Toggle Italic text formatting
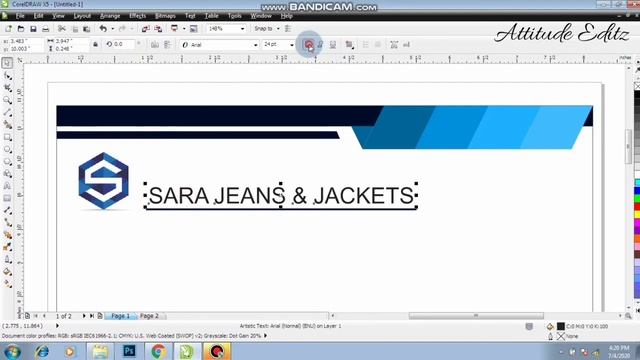 321,44
